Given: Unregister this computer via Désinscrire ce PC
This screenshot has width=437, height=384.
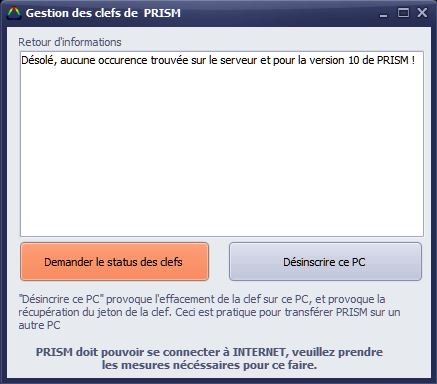Looking at the screenshot, I should 325,262.
